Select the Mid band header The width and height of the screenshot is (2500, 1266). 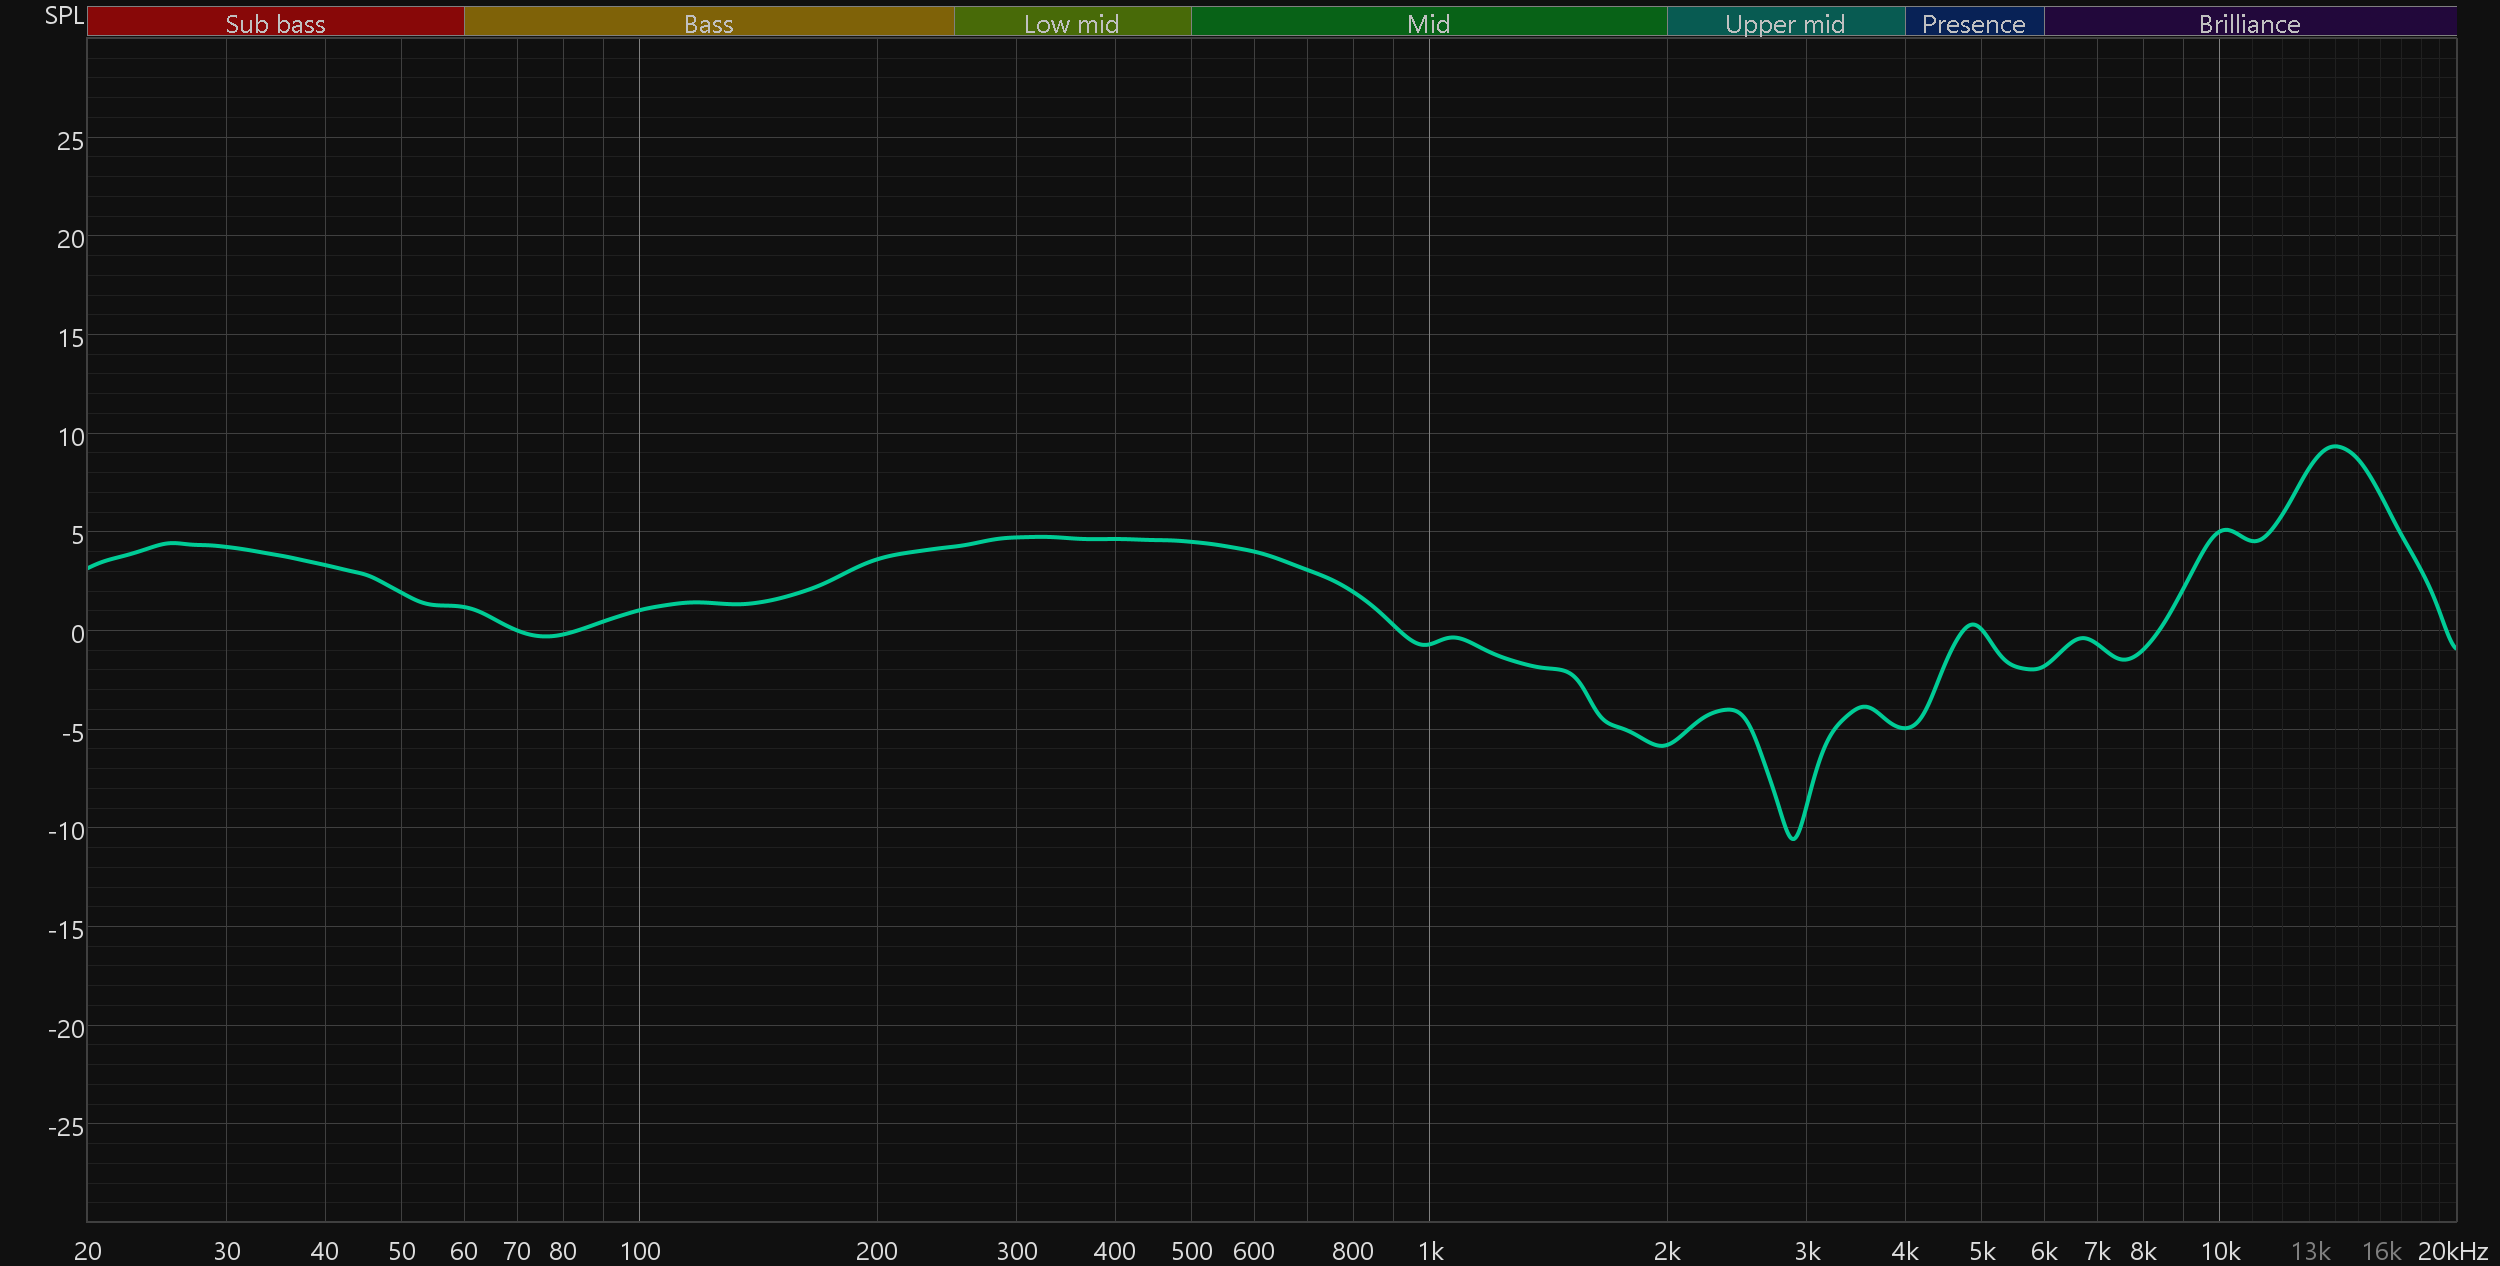[x=1428, y=23]
